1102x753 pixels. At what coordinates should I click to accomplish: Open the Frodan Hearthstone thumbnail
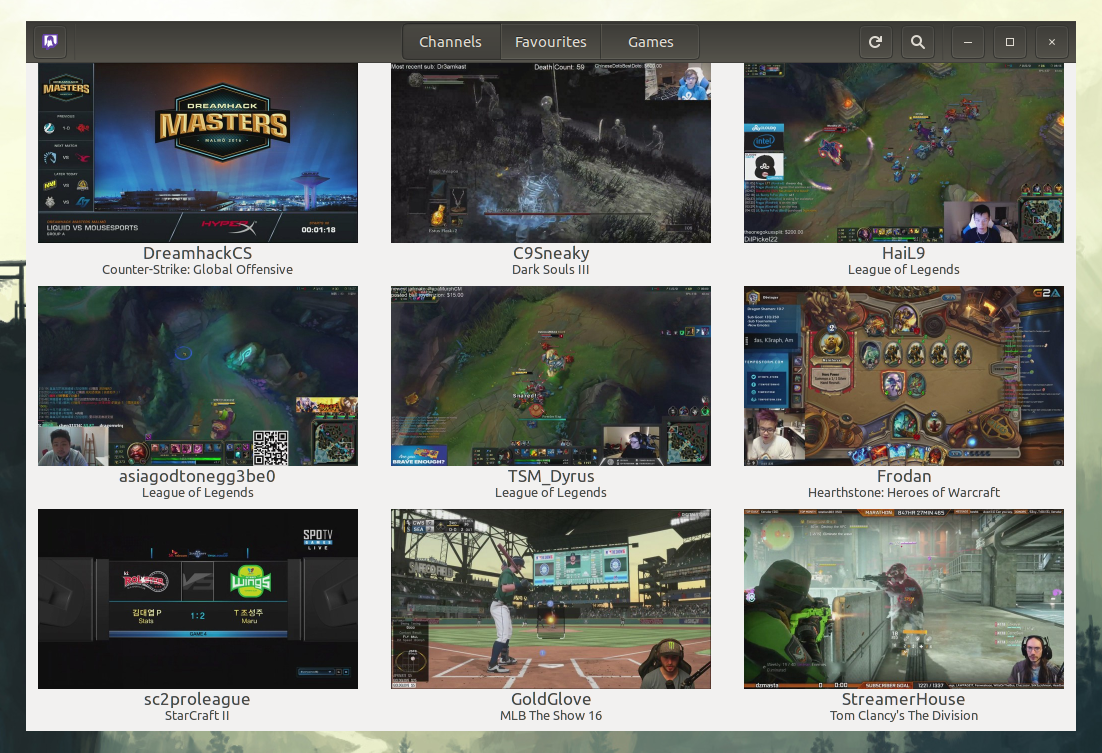point(904,375)
